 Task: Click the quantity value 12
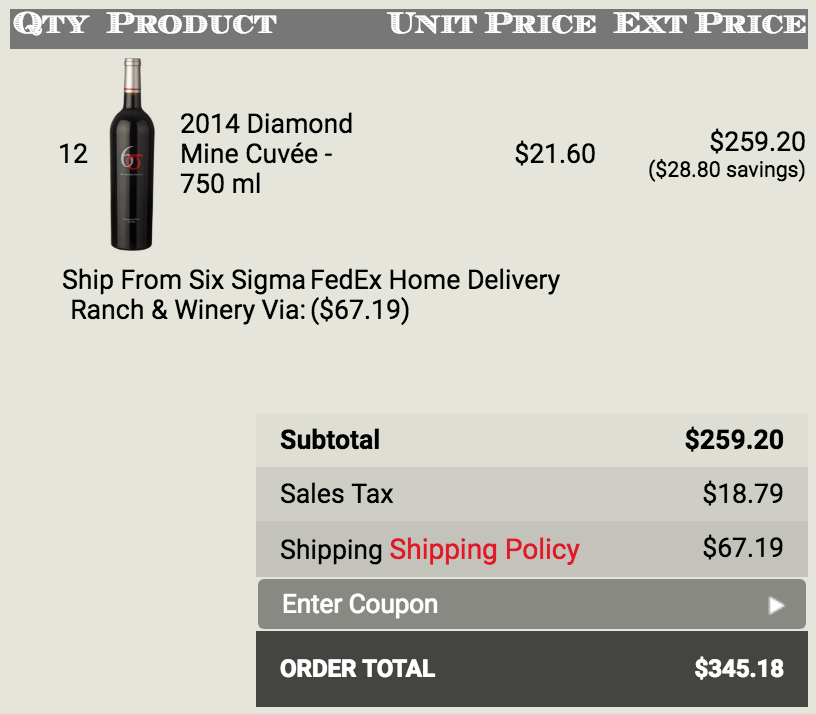coord(73,154)
